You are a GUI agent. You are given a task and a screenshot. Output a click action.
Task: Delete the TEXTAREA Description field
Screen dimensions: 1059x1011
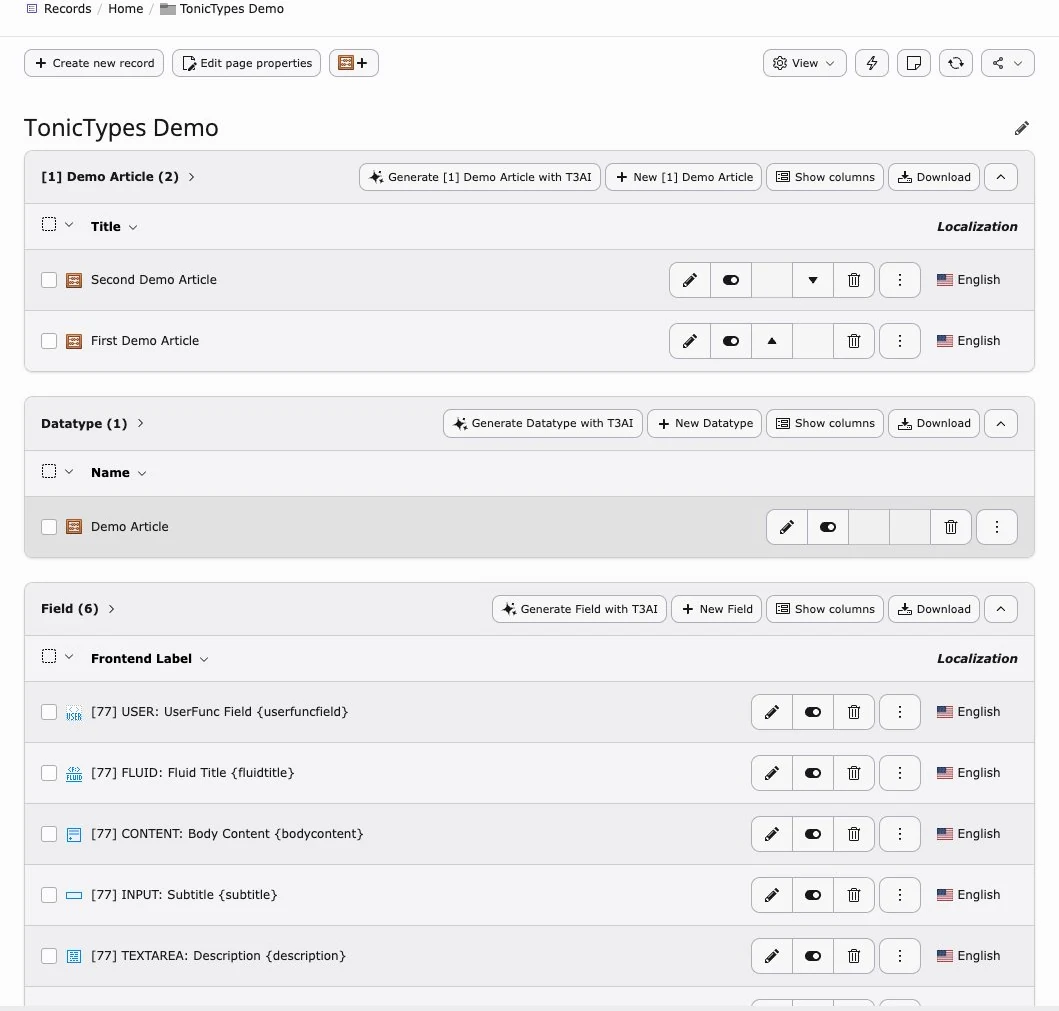[854, 956]
